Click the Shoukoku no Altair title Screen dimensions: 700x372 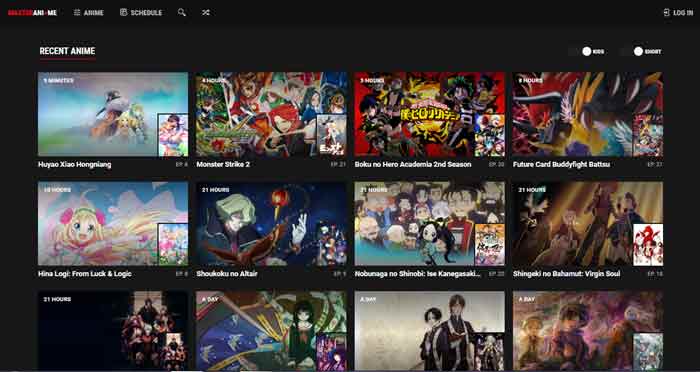click(x=227, y=274)
